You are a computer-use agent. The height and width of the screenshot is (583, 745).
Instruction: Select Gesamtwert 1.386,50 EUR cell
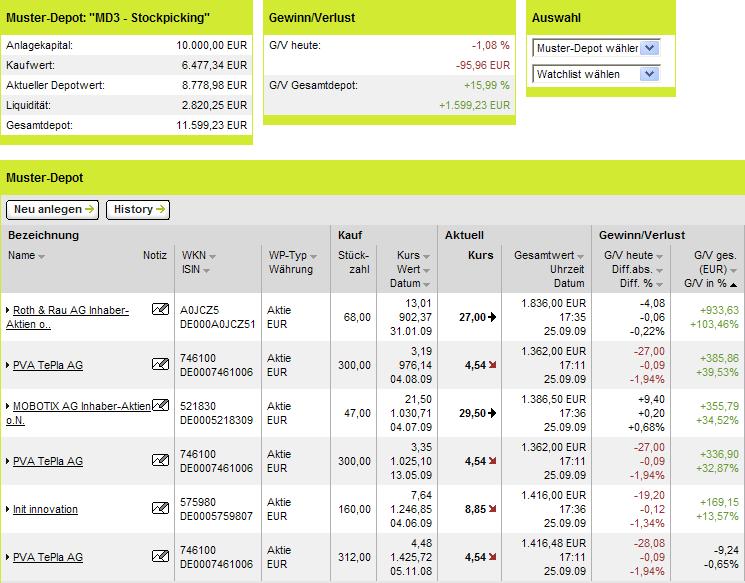tap(554, 399)
